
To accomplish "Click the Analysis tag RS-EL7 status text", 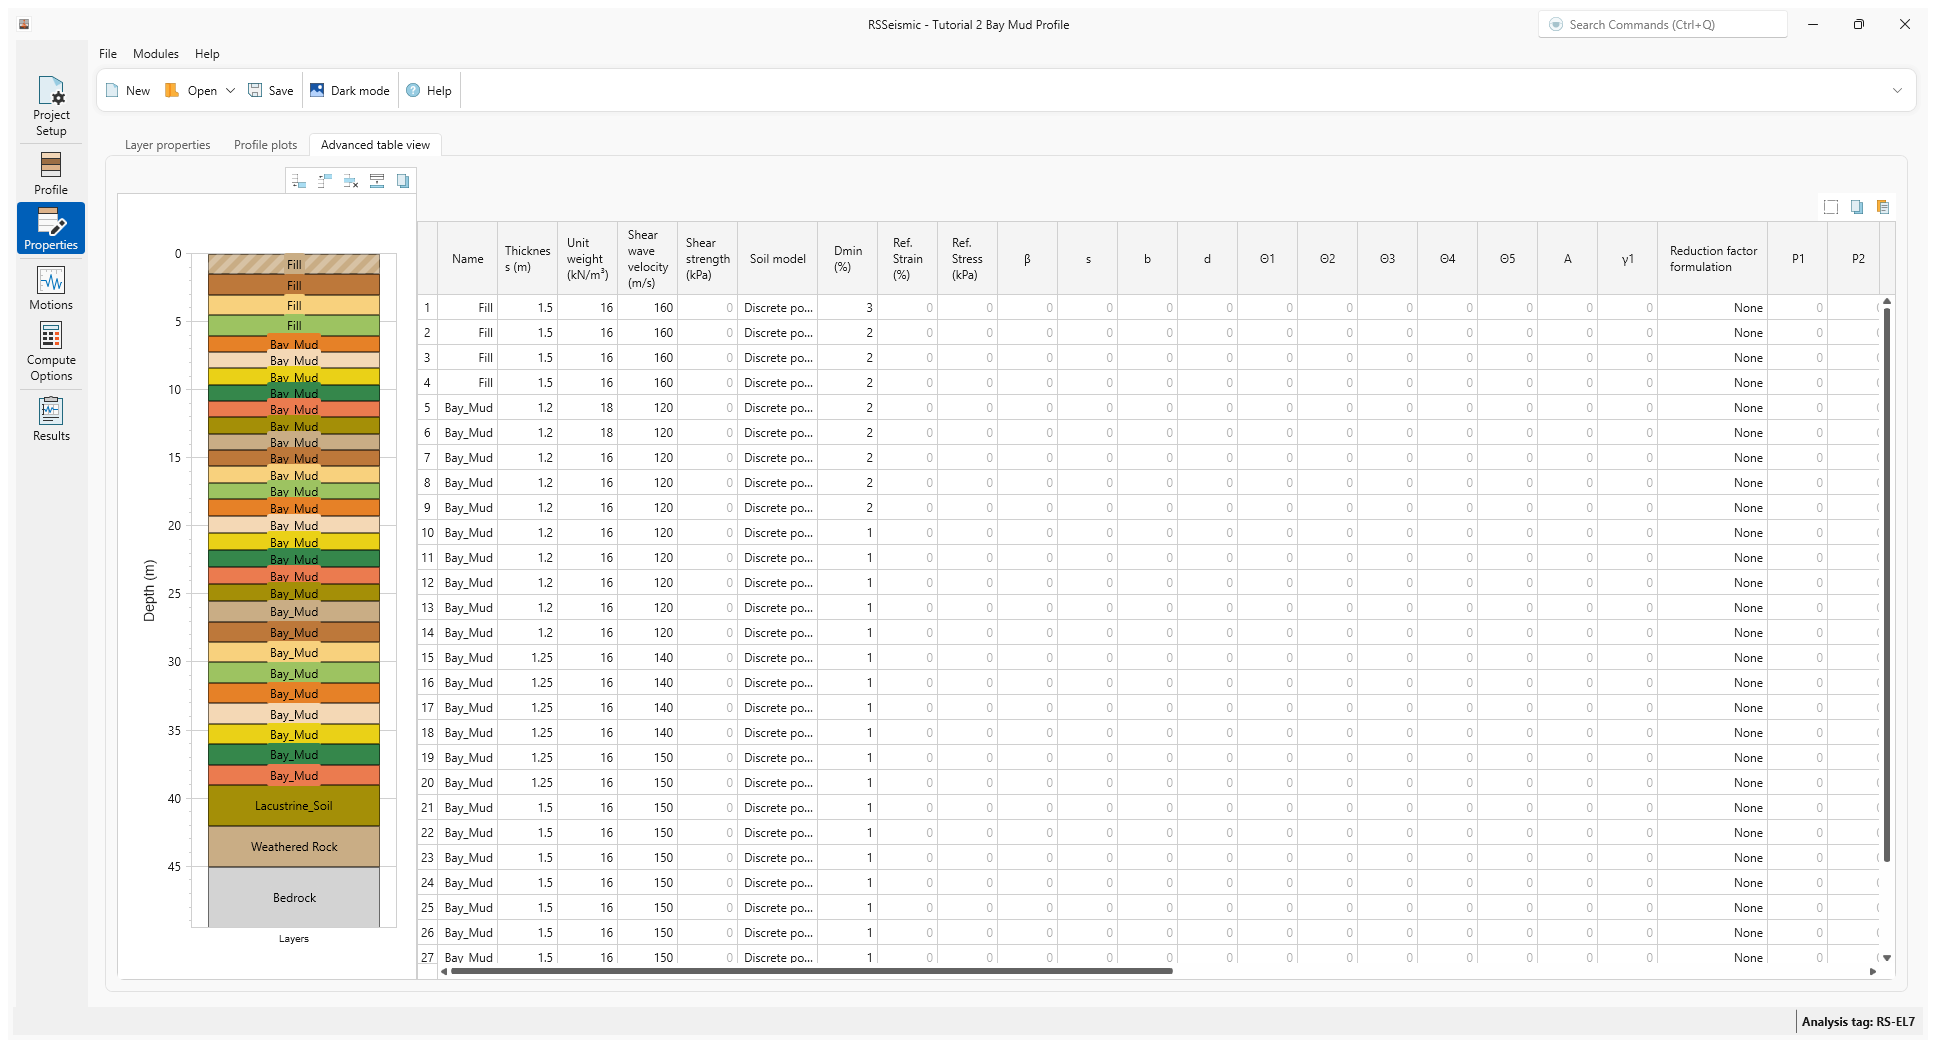I will (1858, 1022).
